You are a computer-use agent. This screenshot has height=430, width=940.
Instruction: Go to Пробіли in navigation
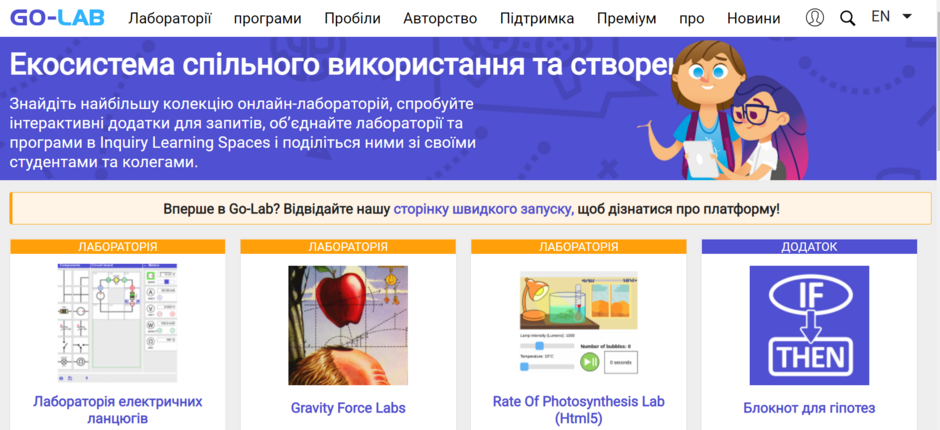[352, 19]
